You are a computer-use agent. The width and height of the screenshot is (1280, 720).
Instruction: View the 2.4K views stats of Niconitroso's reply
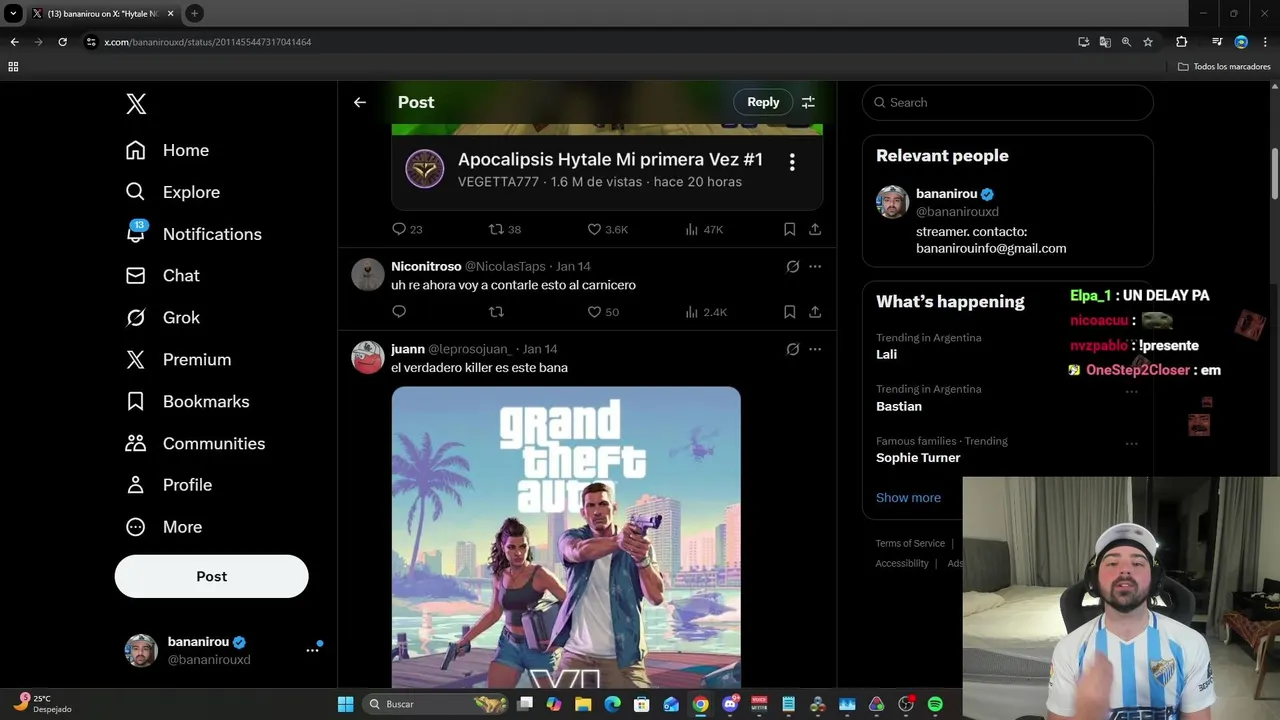pos(706,312)
